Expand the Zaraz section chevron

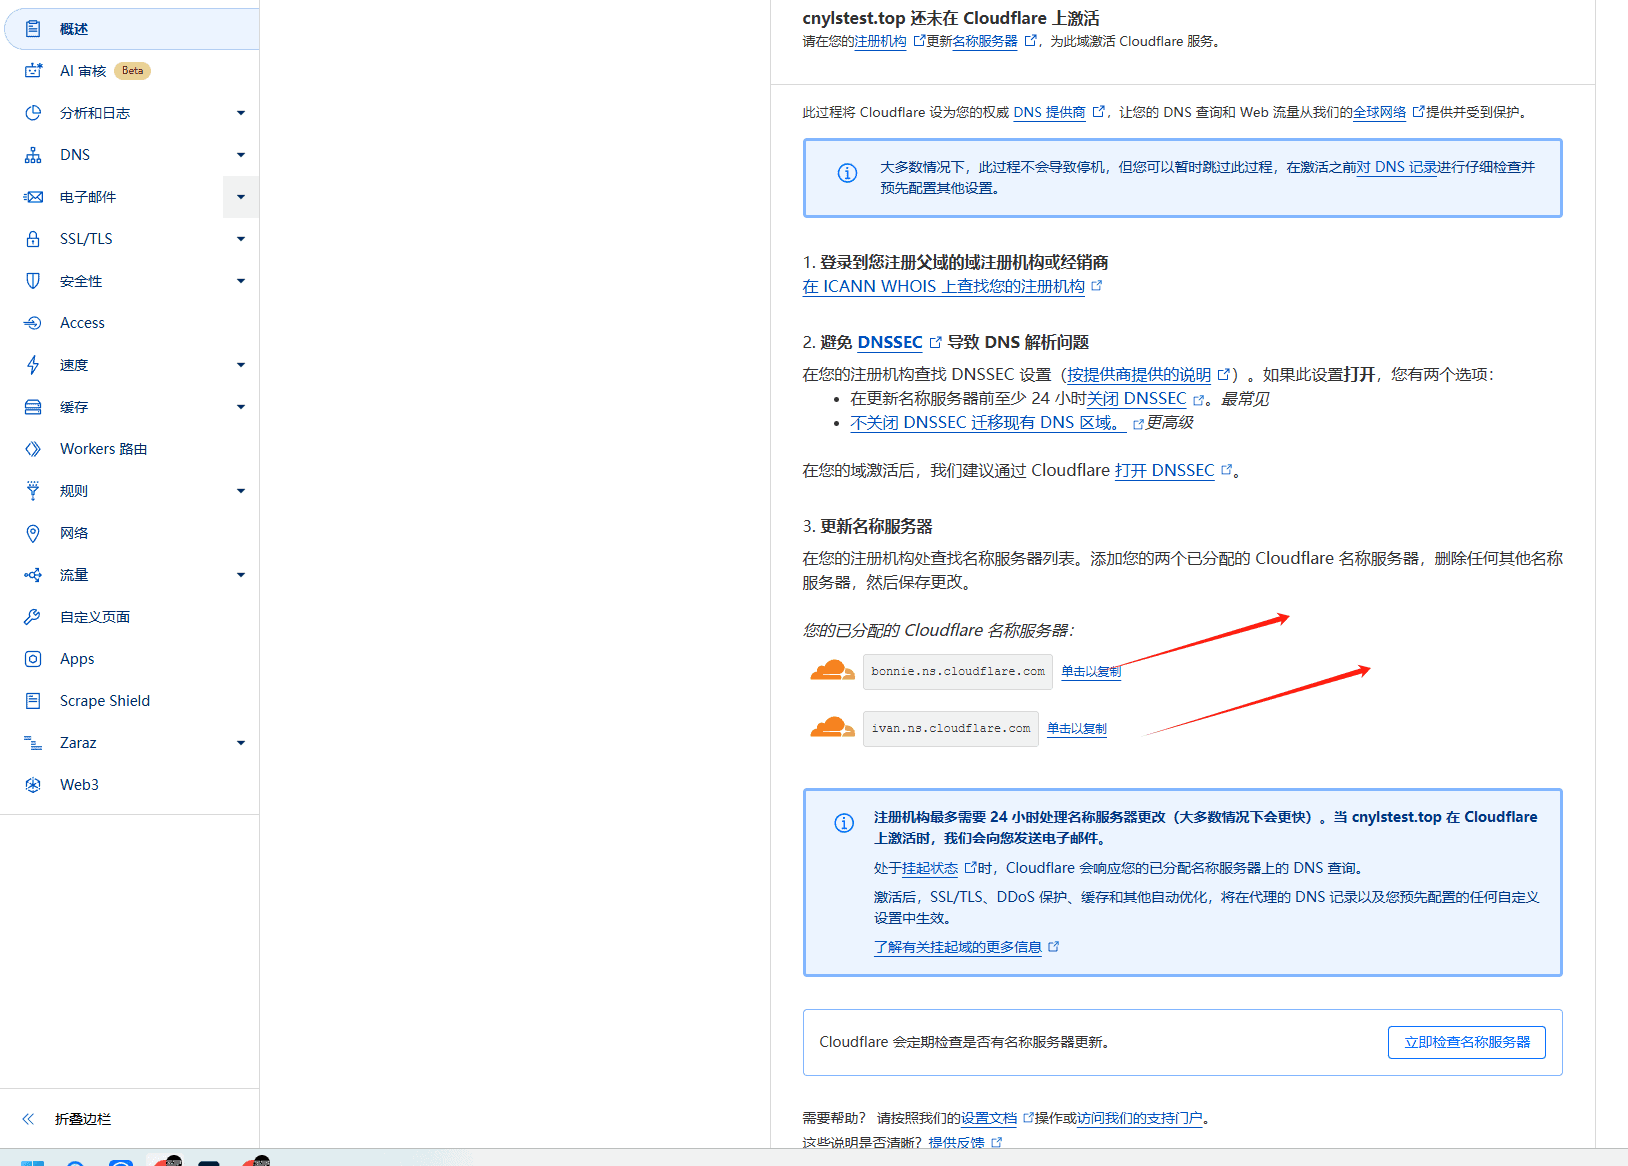[x=240, y=742]
